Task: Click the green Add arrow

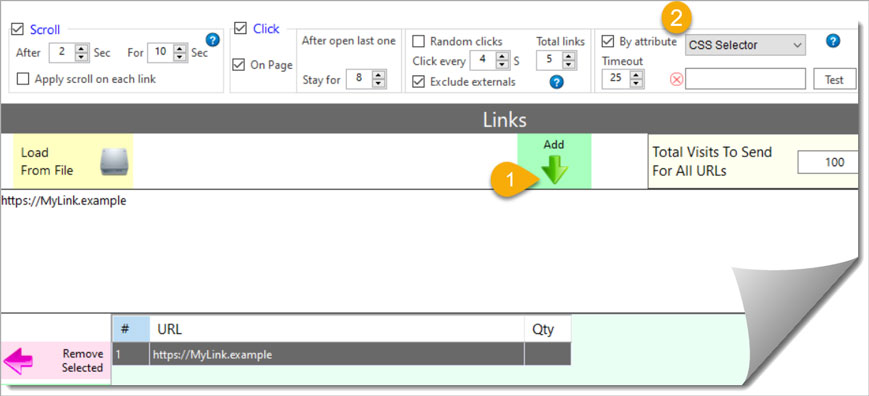Action: click(x=554, y=169)
